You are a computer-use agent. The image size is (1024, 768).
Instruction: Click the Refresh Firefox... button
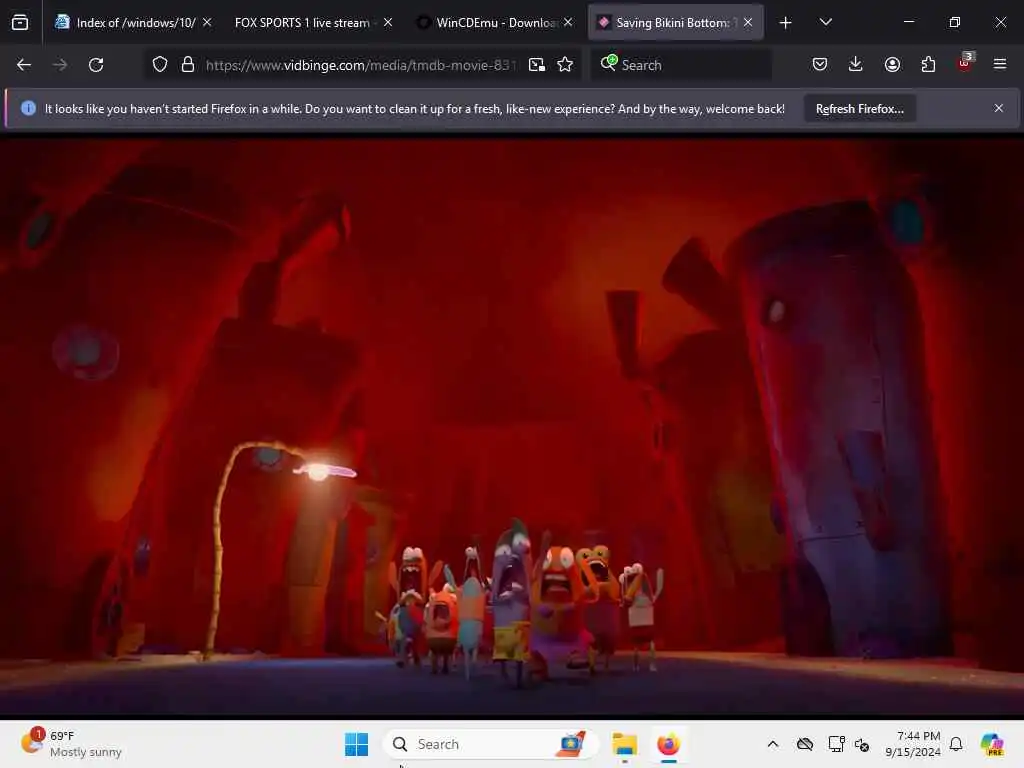coord(859,108)
